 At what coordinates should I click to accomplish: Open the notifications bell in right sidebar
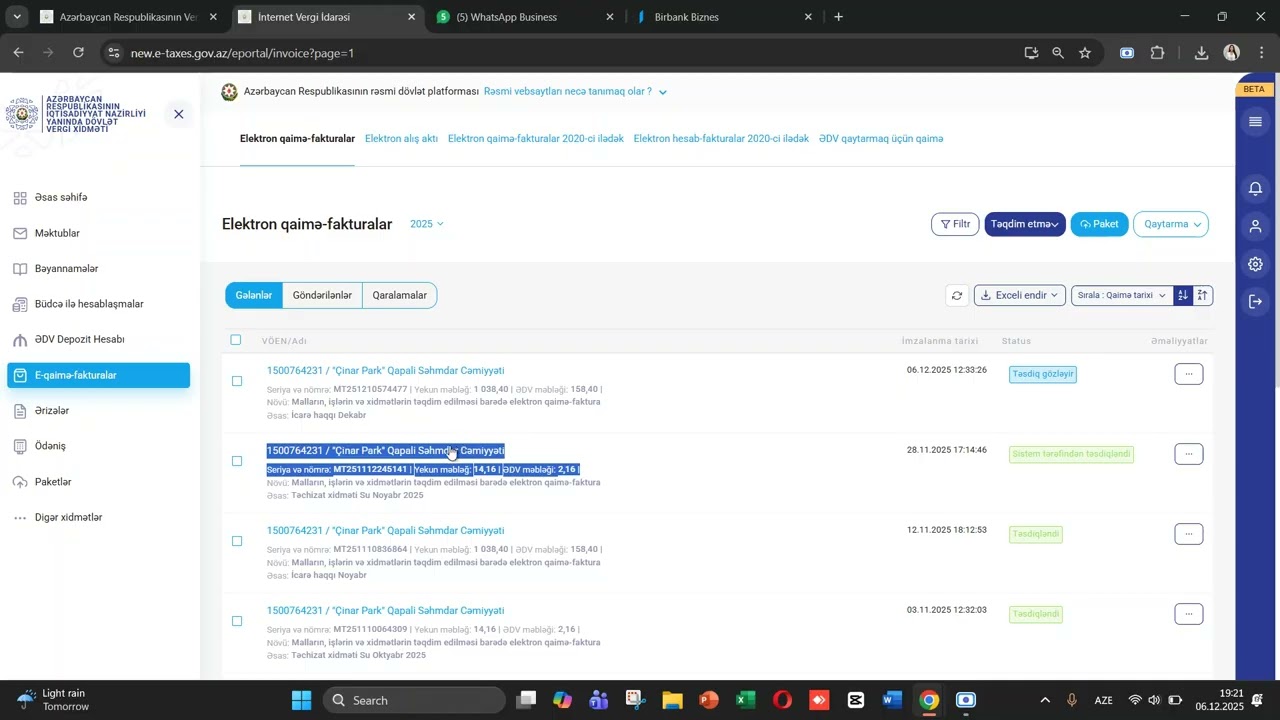point(1255,188)
